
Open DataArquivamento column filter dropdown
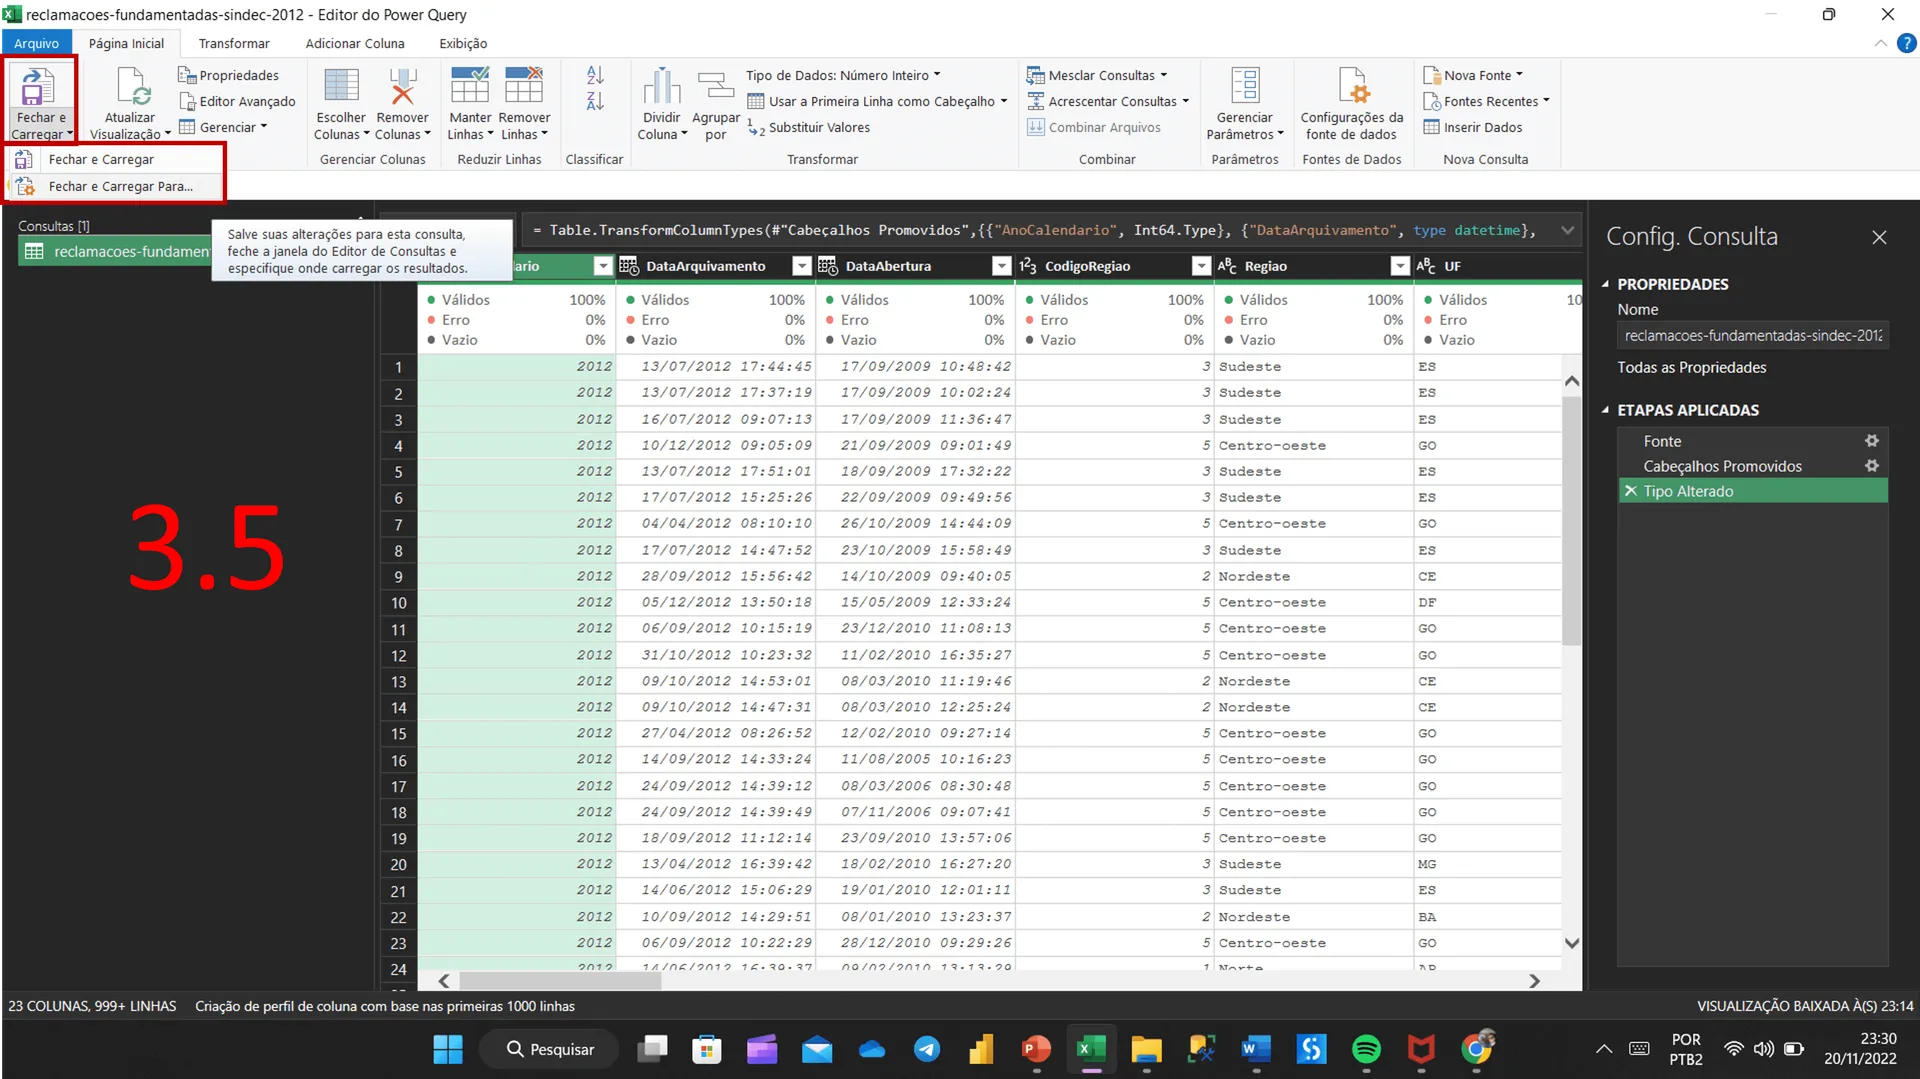click(801, 266)
